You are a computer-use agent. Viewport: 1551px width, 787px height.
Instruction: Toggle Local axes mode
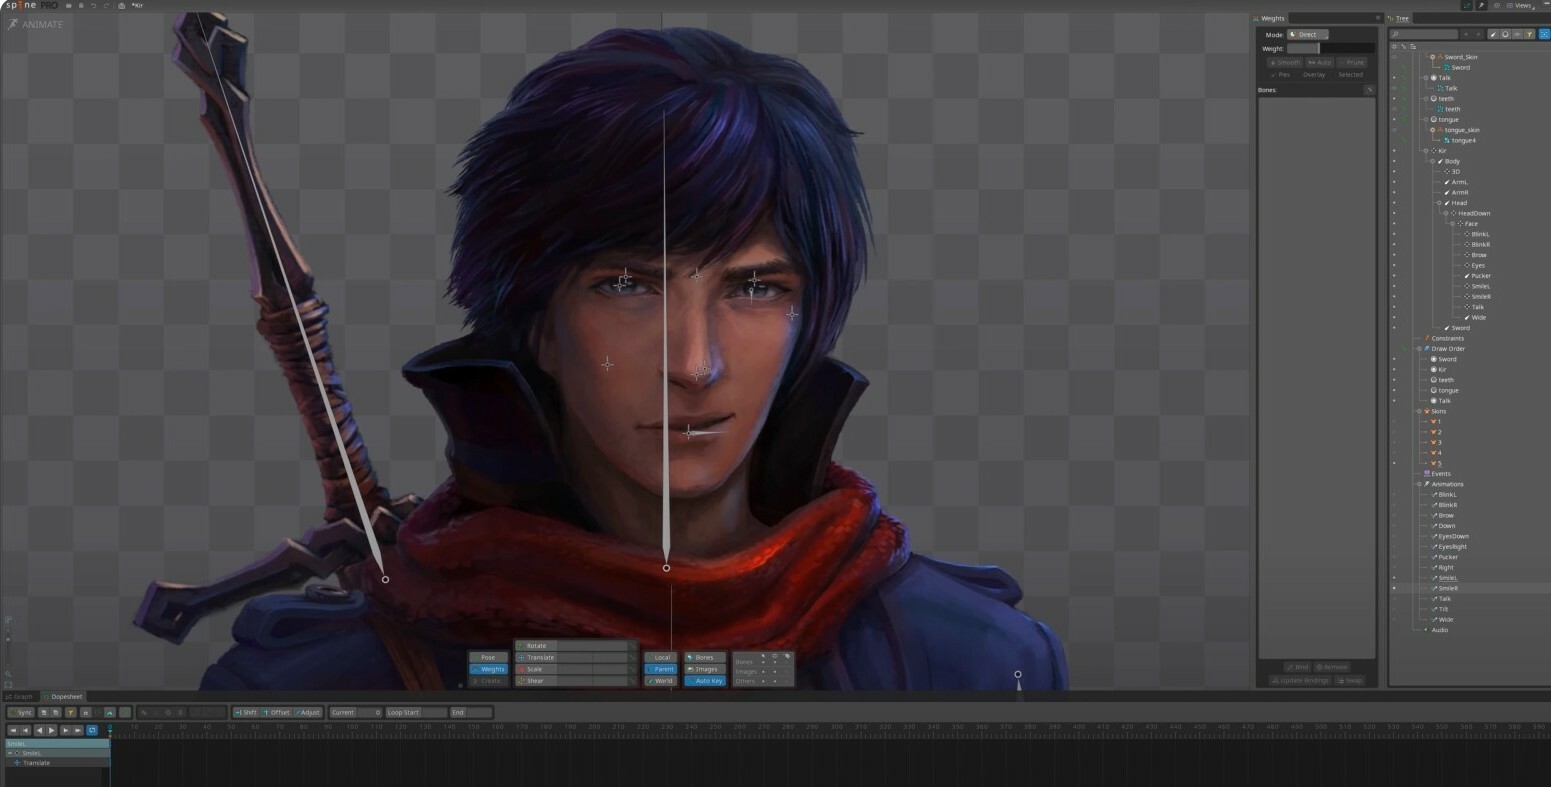pyautogui.click(x=660, y=657)
